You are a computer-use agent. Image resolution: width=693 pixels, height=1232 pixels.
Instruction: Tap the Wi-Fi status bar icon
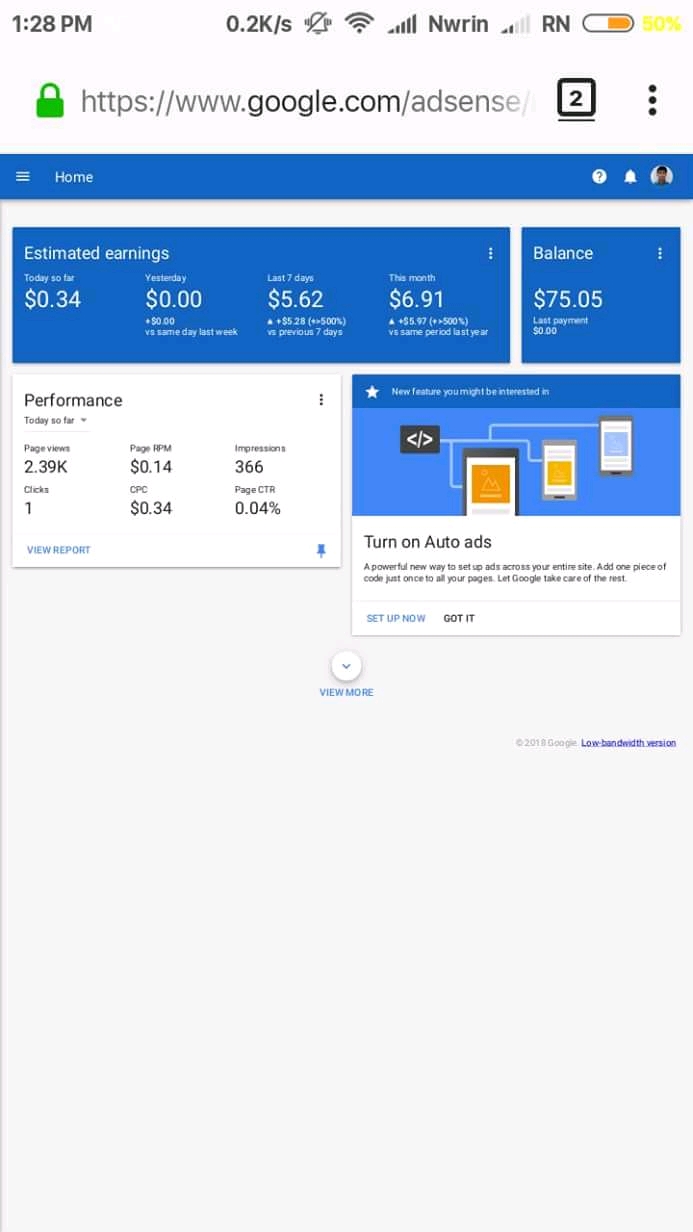point(358,23)
